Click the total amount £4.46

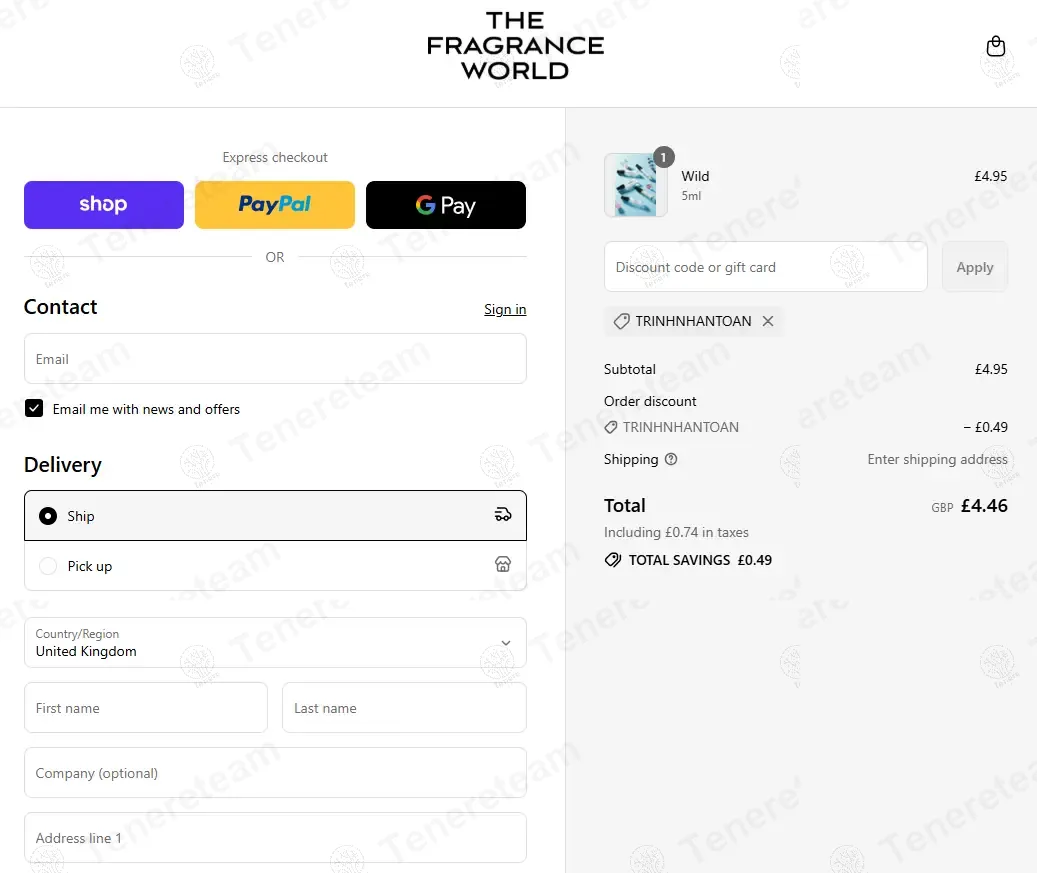pos(984,506)
